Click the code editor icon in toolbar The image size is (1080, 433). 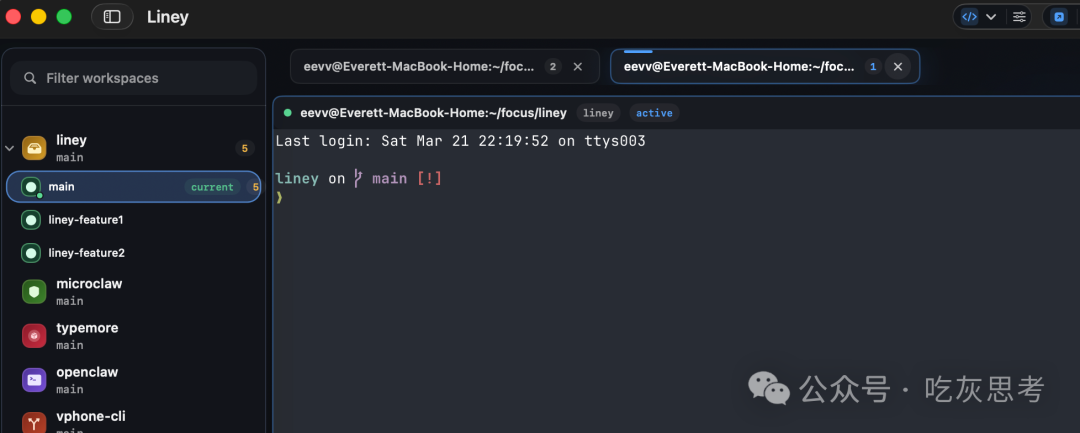(969, 17)
